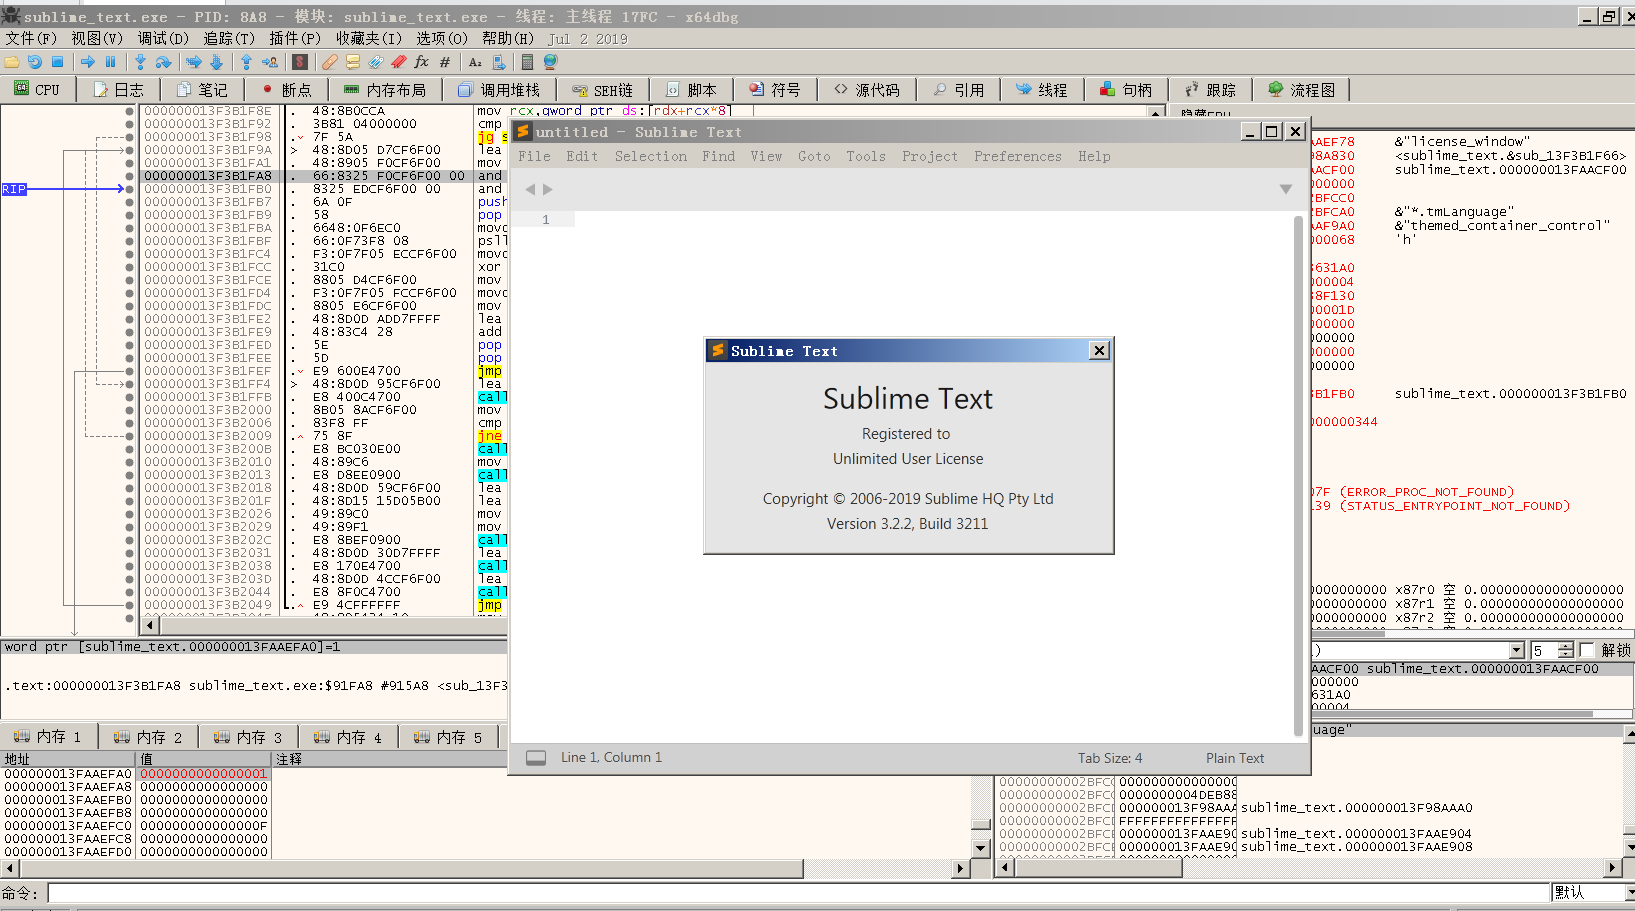Select dump row address 000000013FAAEFC0
Screen dimensions: 1635x911
67,826
